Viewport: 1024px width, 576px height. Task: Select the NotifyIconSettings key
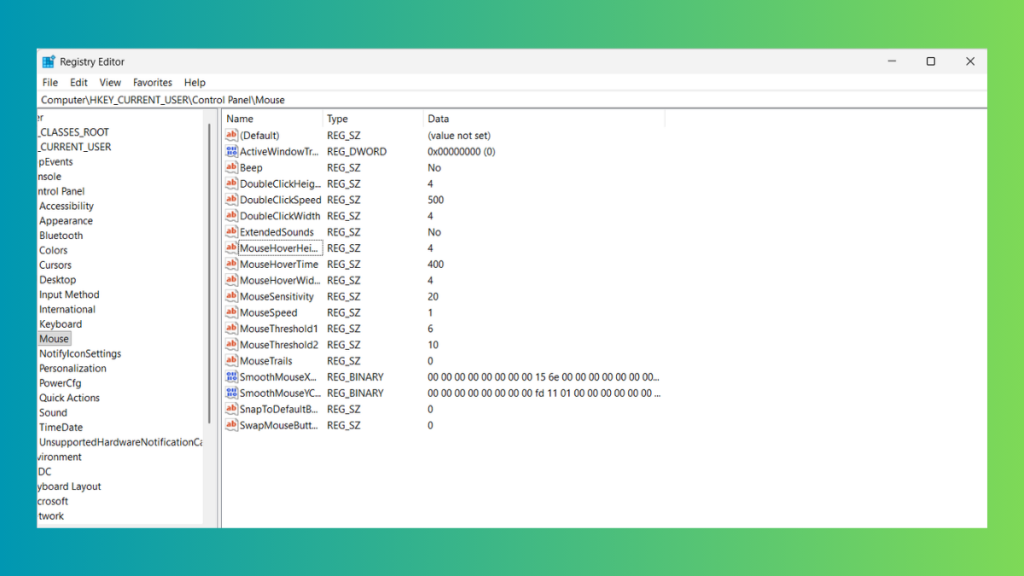coord(80,353)
